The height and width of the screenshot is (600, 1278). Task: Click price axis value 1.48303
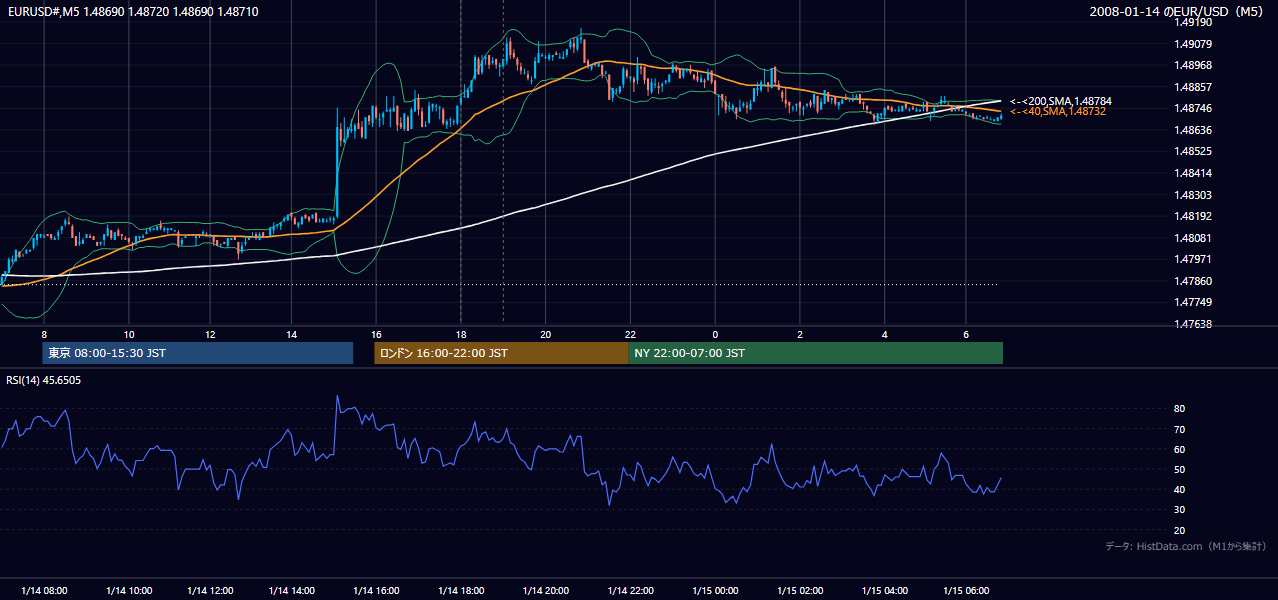click(x=1194, y=195)
